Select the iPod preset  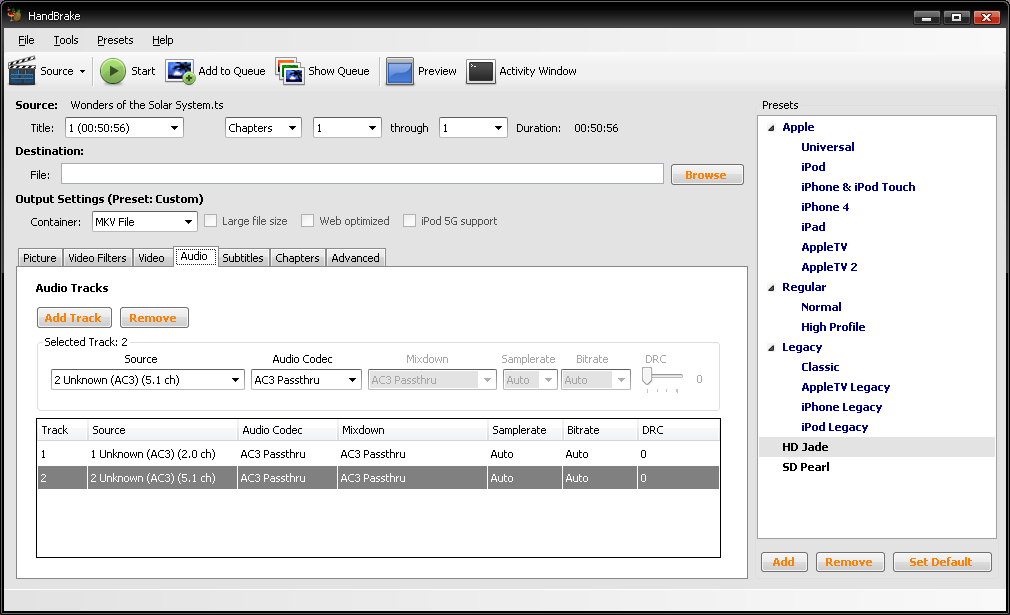point(813,167)
